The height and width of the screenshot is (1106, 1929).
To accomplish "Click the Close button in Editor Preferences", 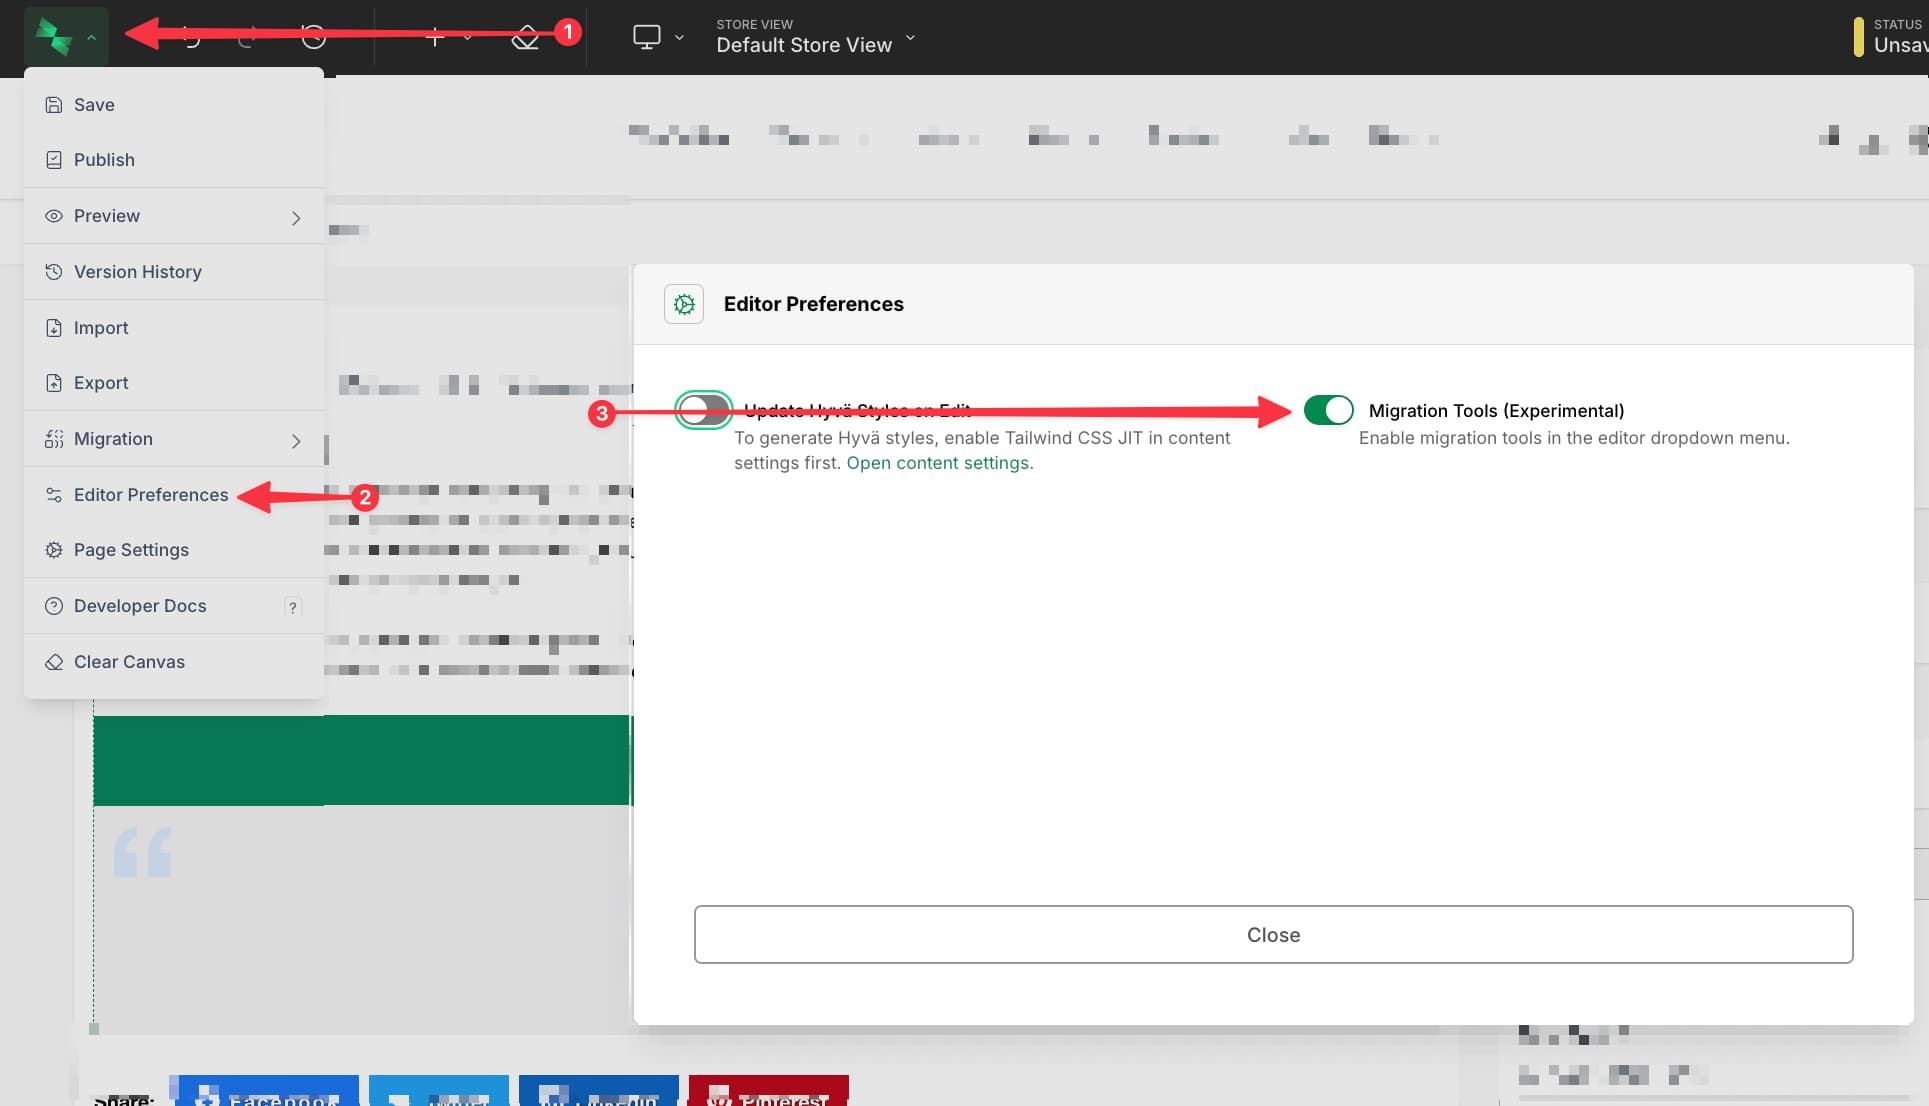I will coord(1272,934).
